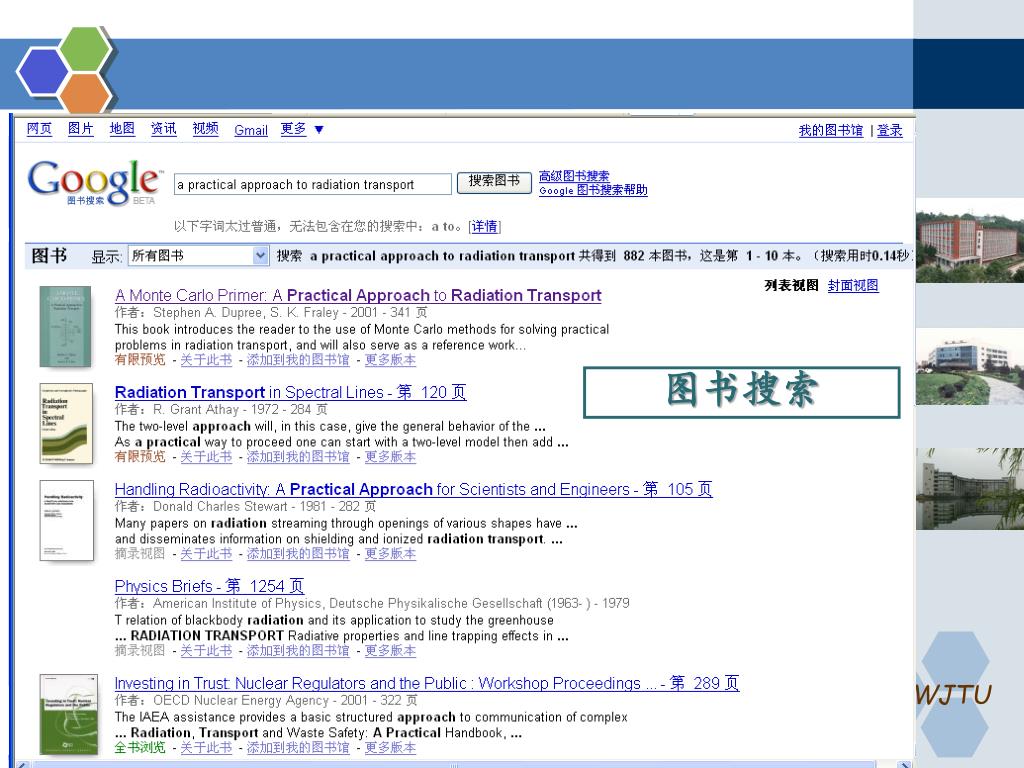Click the scrollbar right arrow button
Image resolution: width=1024 pixels, height=768 pixels.
point(904,764)
